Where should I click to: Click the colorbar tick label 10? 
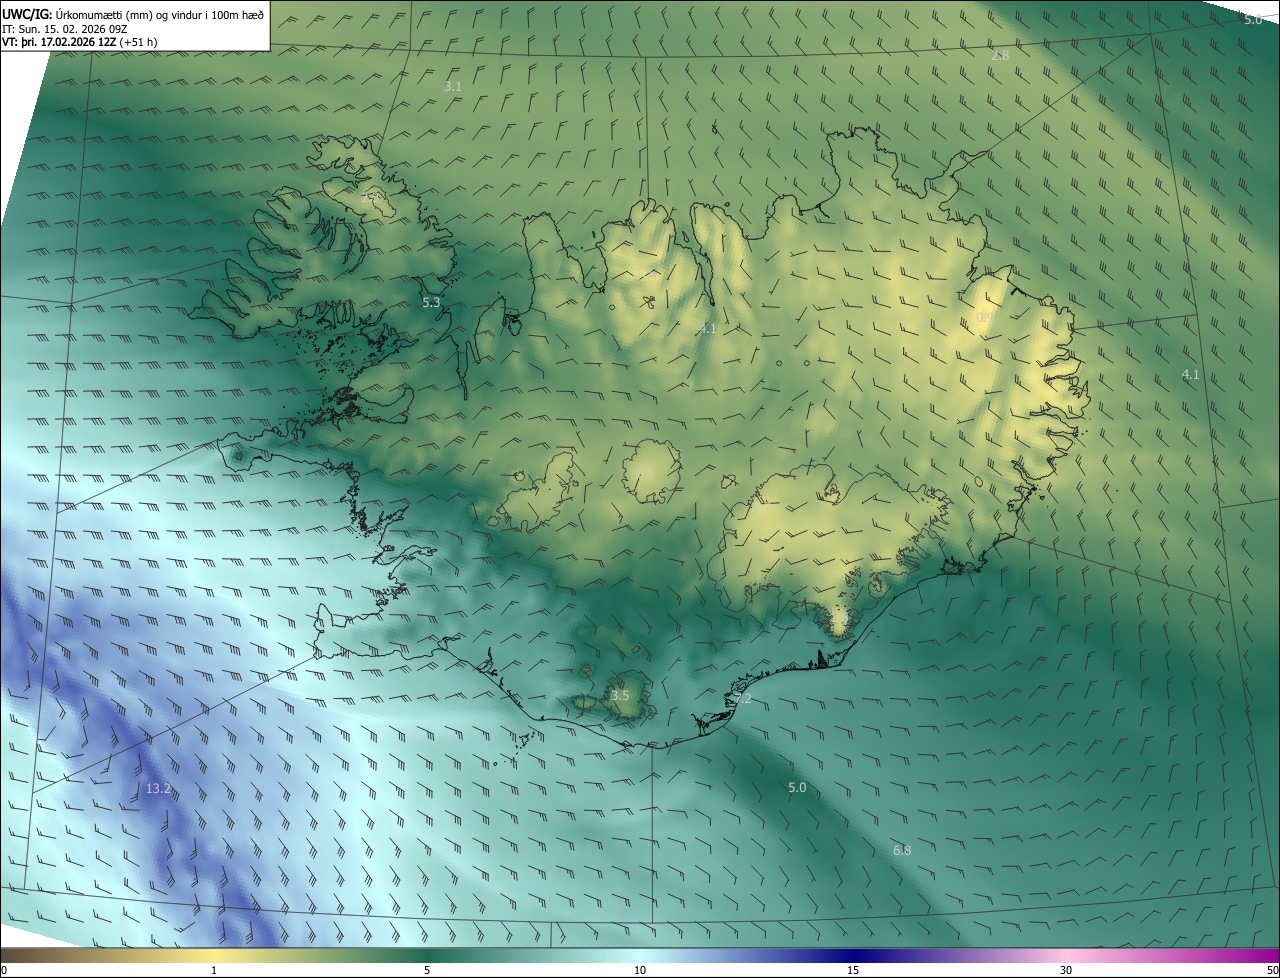pyautogui.click(x=640, y=971)
